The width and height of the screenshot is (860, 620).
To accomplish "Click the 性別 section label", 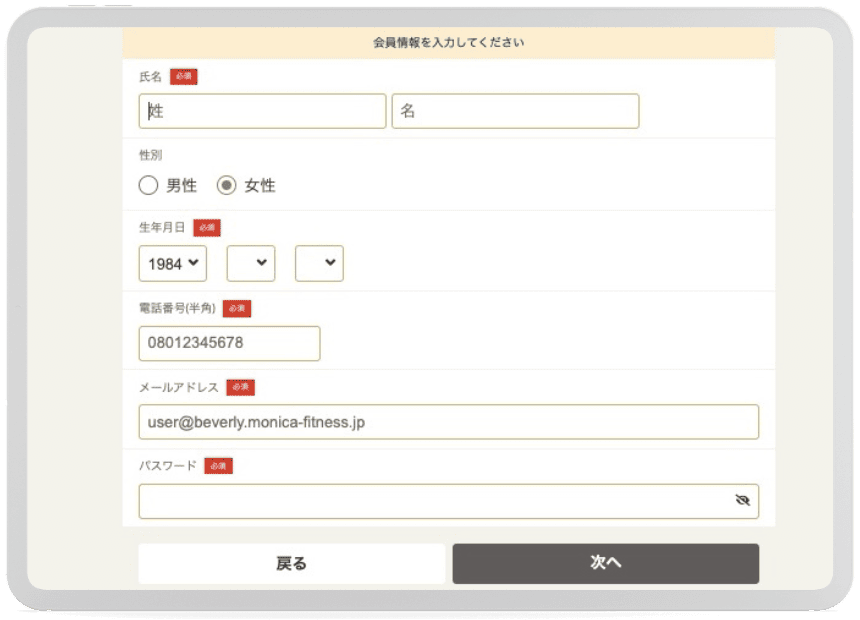I will click(150, 155).
